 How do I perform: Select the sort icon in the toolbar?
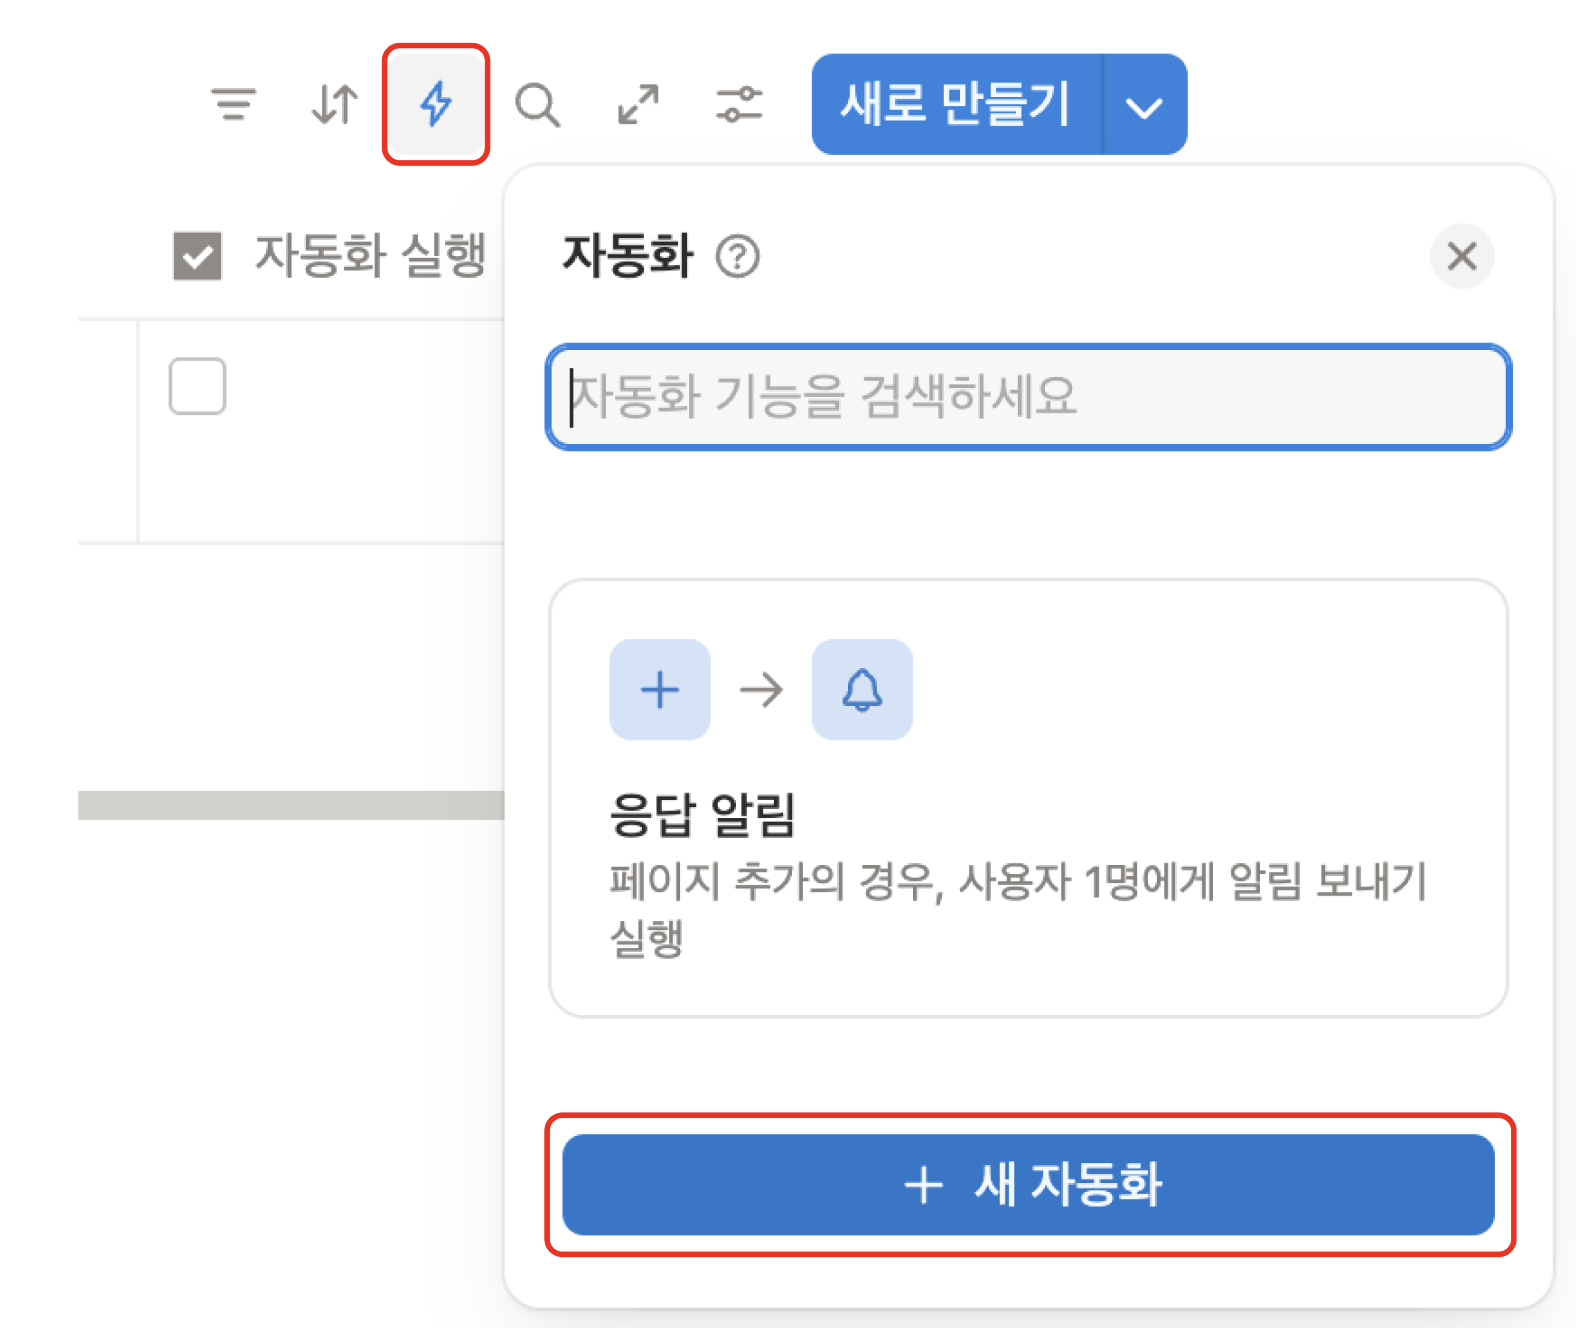tap(333, 103)
